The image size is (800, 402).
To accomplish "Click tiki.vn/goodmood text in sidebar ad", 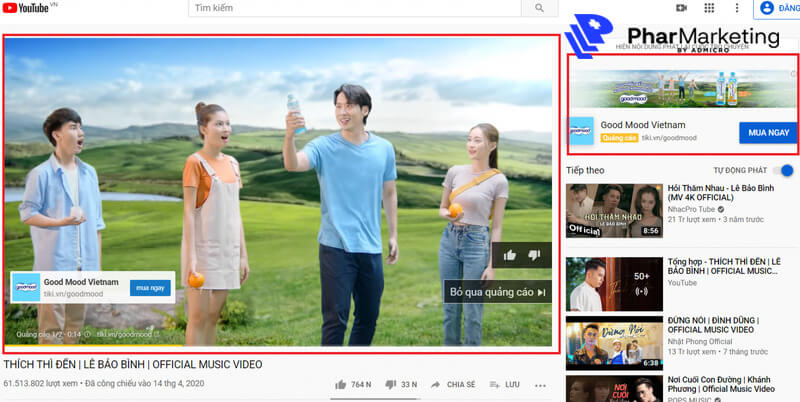I will (x=669, y=138).
